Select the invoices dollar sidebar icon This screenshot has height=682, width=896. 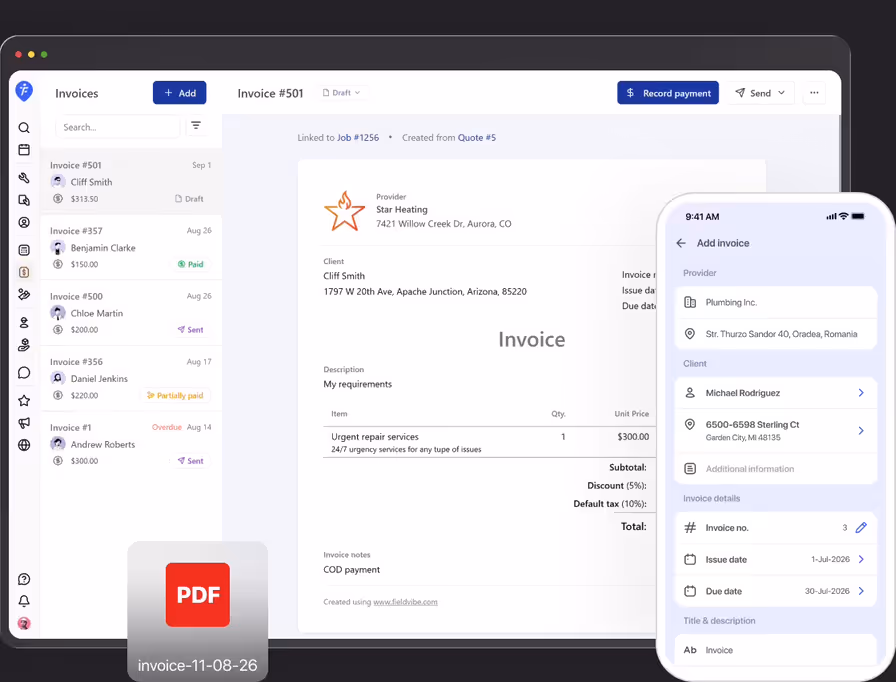(24, 272)
